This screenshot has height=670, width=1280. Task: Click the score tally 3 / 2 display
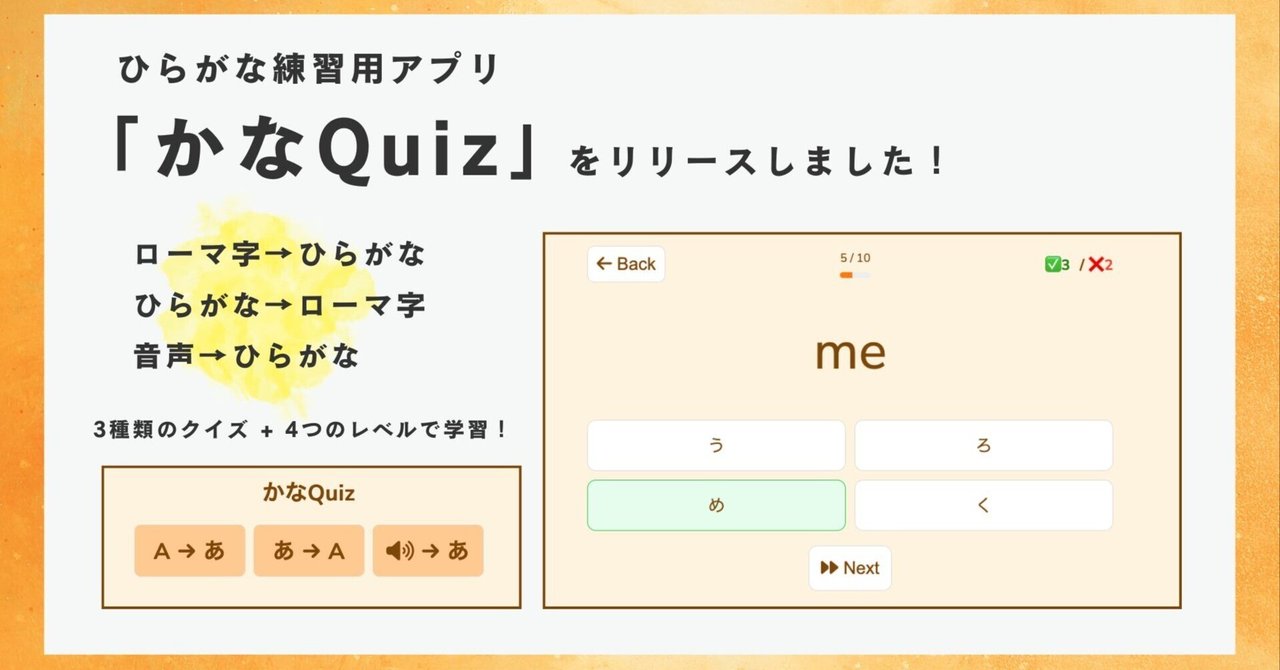point(1075,263)
